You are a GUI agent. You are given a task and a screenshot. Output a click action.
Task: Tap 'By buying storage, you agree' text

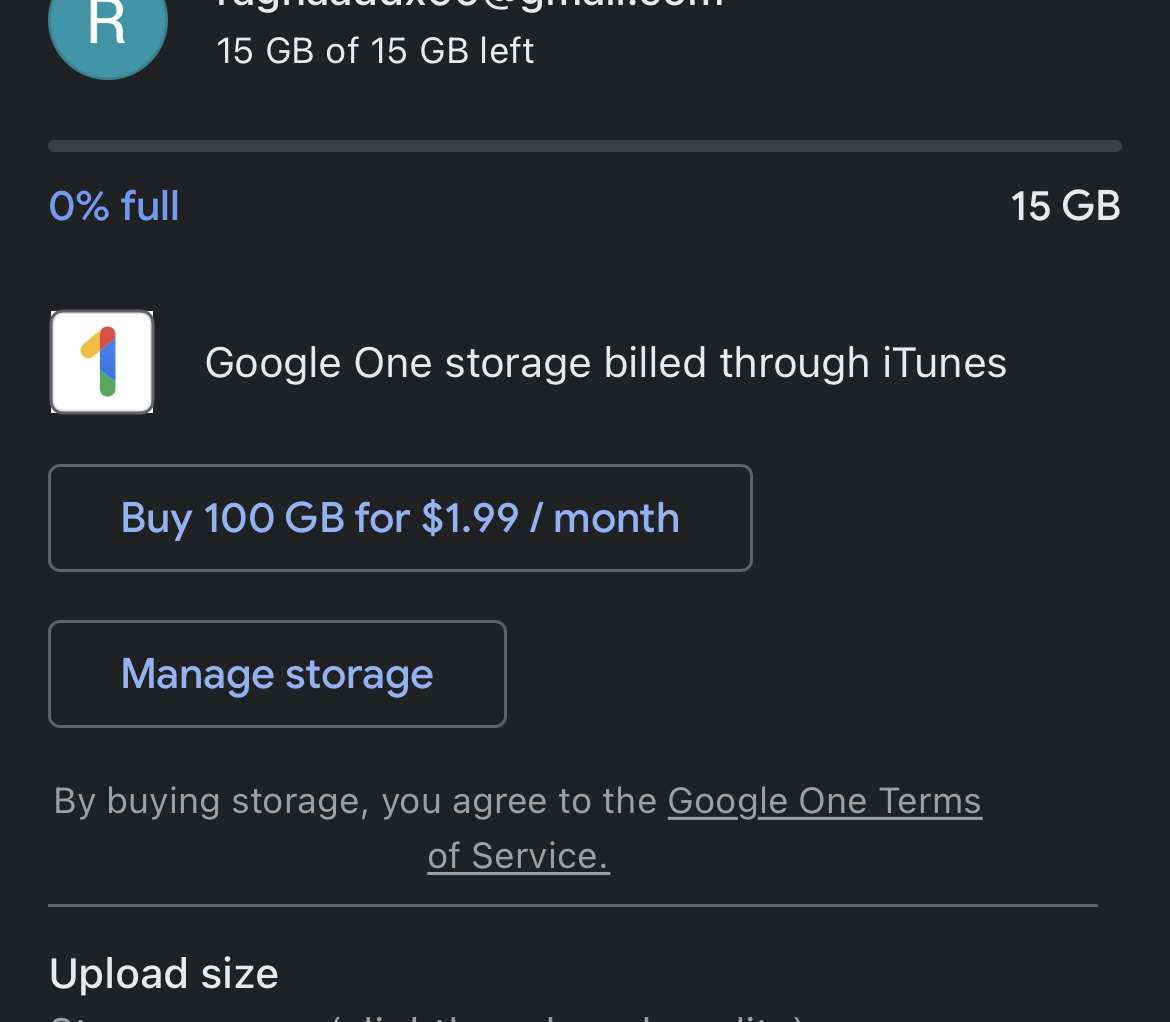[355, 801]
